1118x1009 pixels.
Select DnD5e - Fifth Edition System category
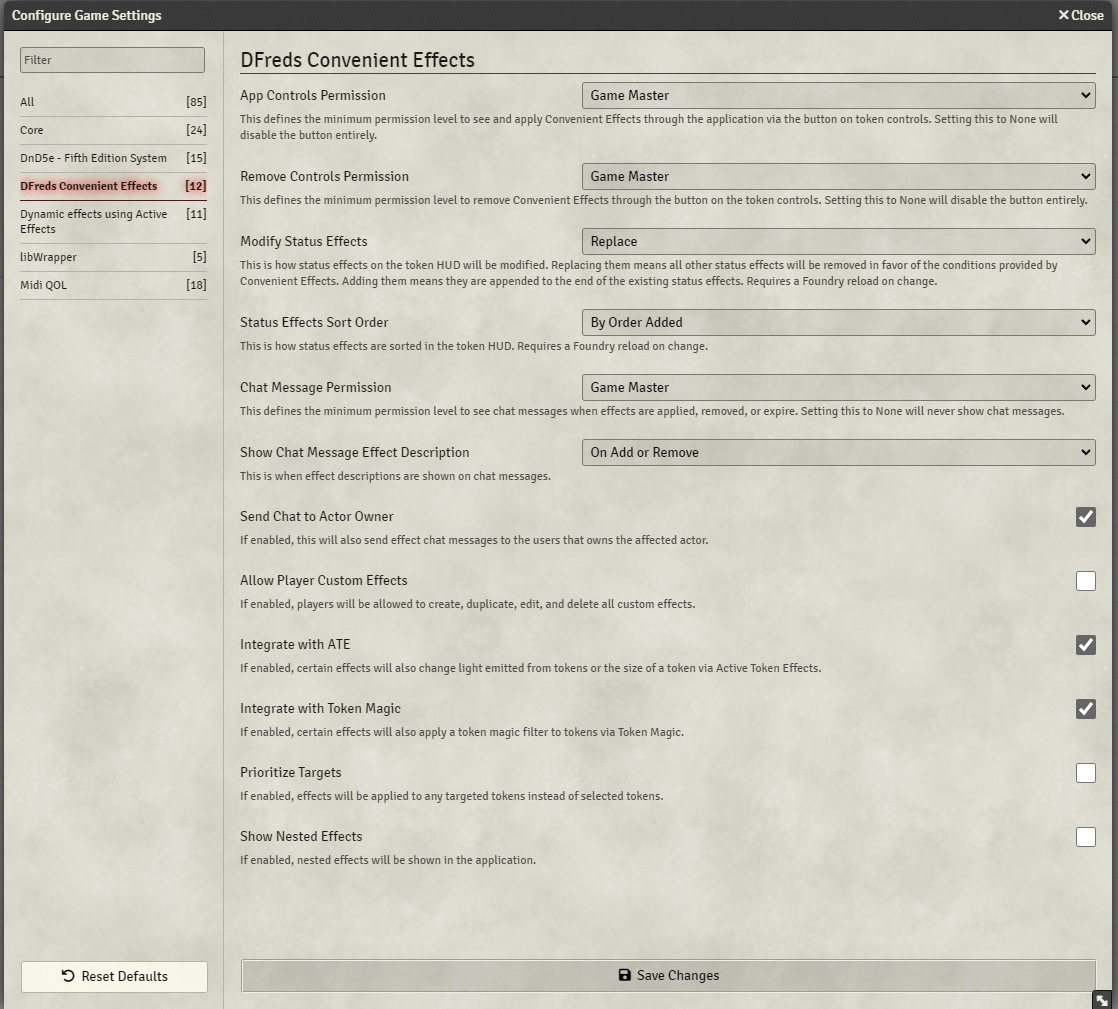[113, 158]
